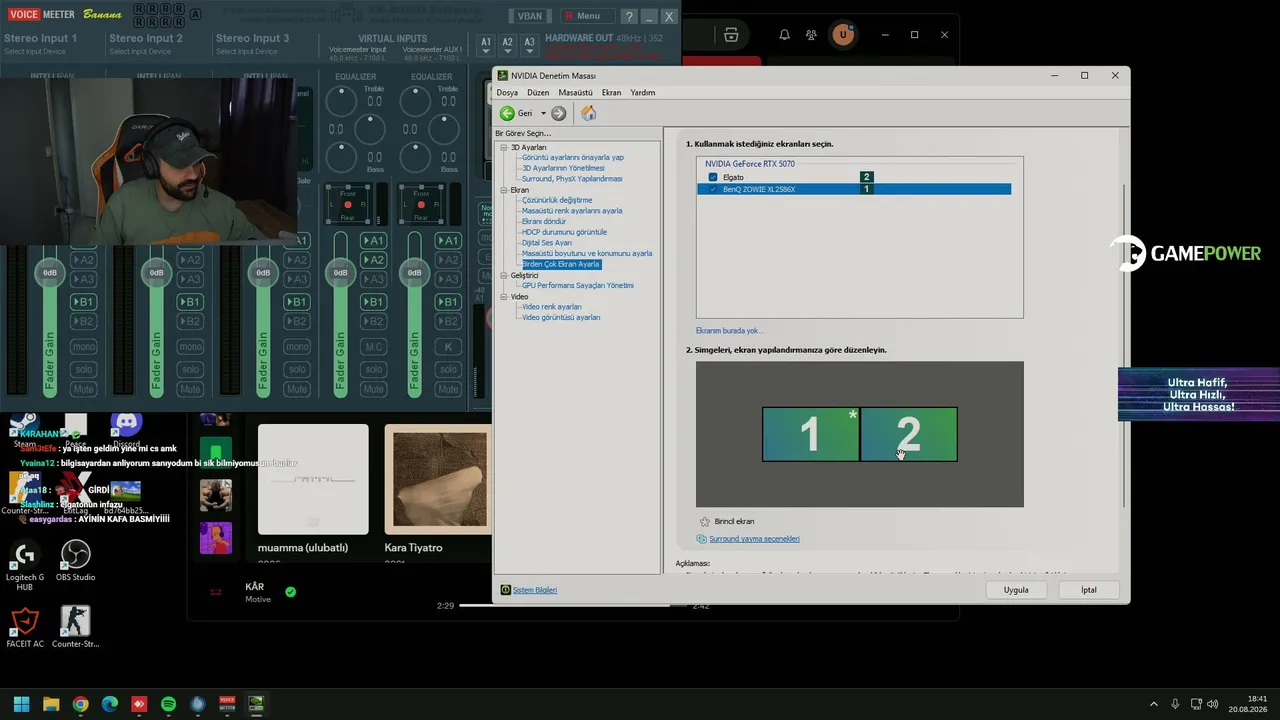Open the Masaüstü menu

tap(575, 93)
